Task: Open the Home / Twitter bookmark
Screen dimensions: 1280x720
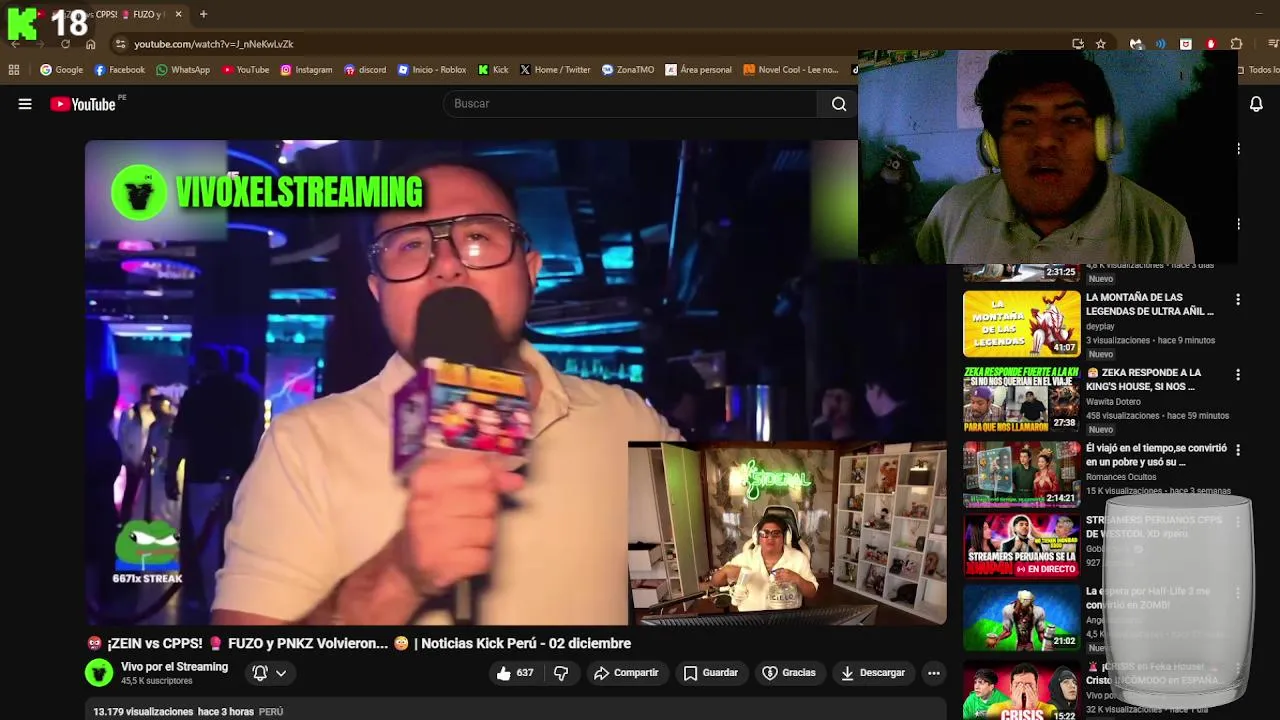Action: (x=555, y=70)
